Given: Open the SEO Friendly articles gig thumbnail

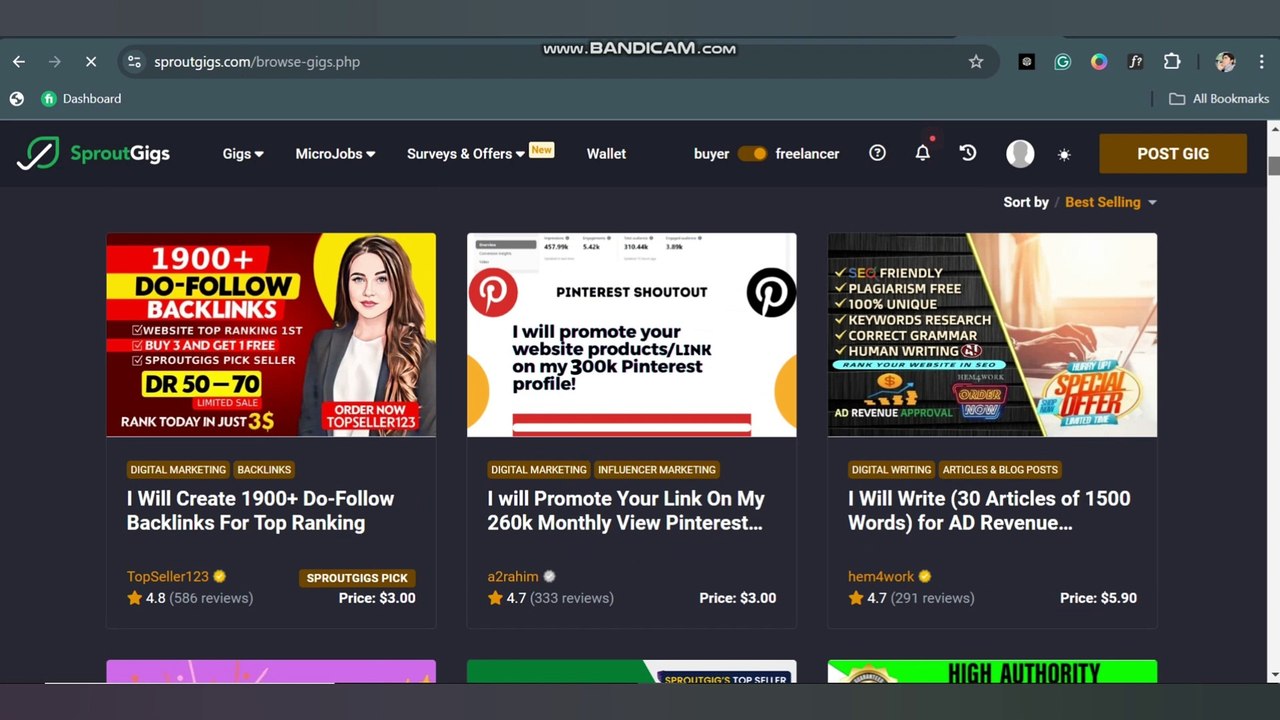Looking at the screenshot, I should click(x=992, y=335).
